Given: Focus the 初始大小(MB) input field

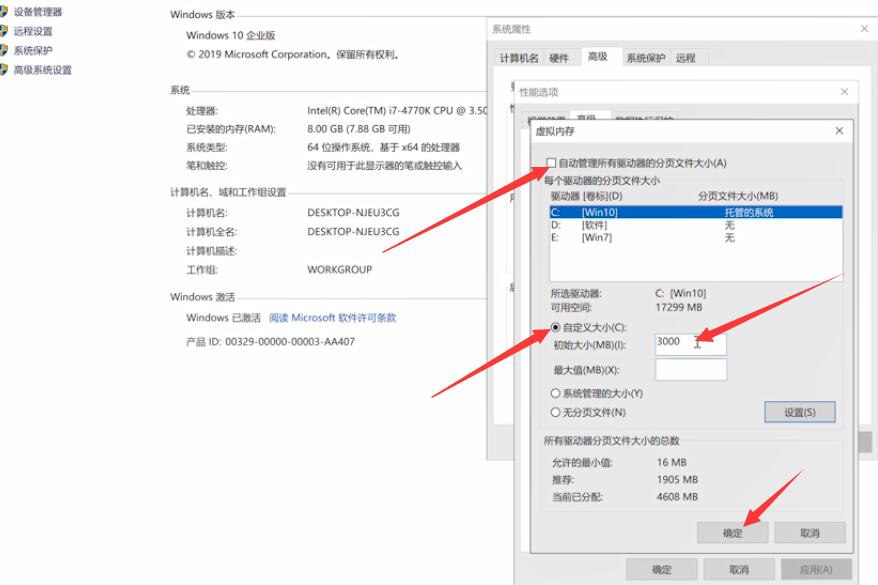Looking at the screenshot, I should tap(691, 344).
